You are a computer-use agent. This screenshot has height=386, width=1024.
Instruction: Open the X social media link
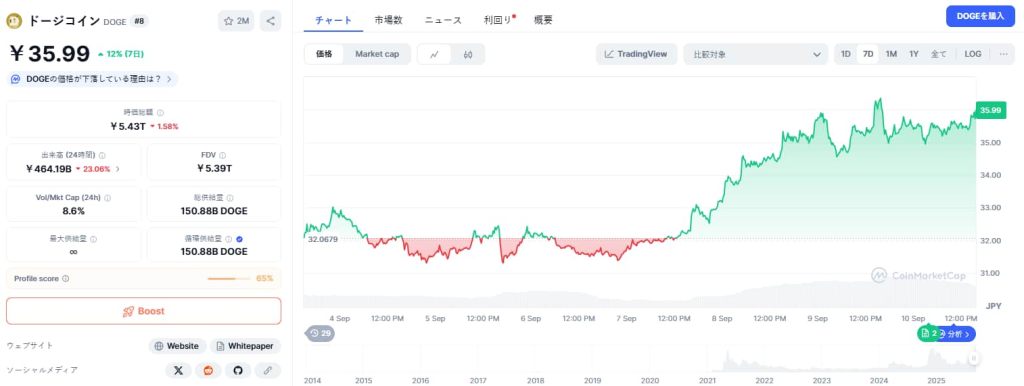coord(178,370)
